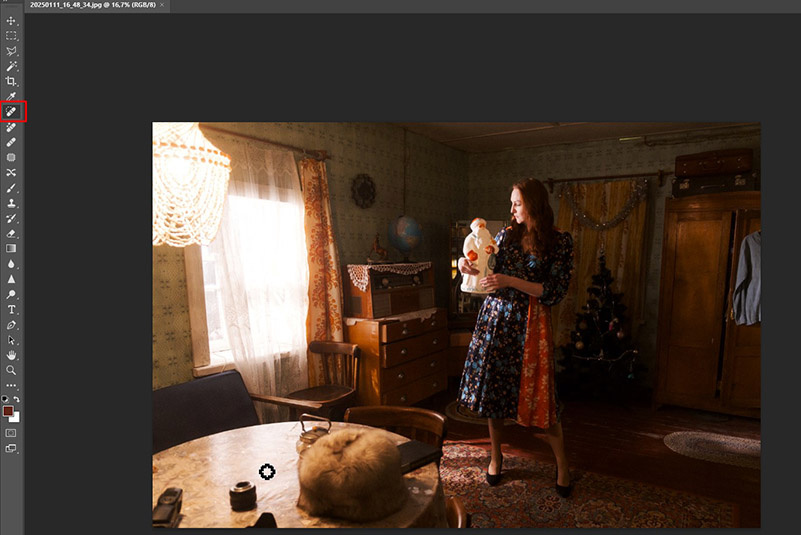
Task: Select the Rectangular Marquee tool
Action: tap(11, 36)
